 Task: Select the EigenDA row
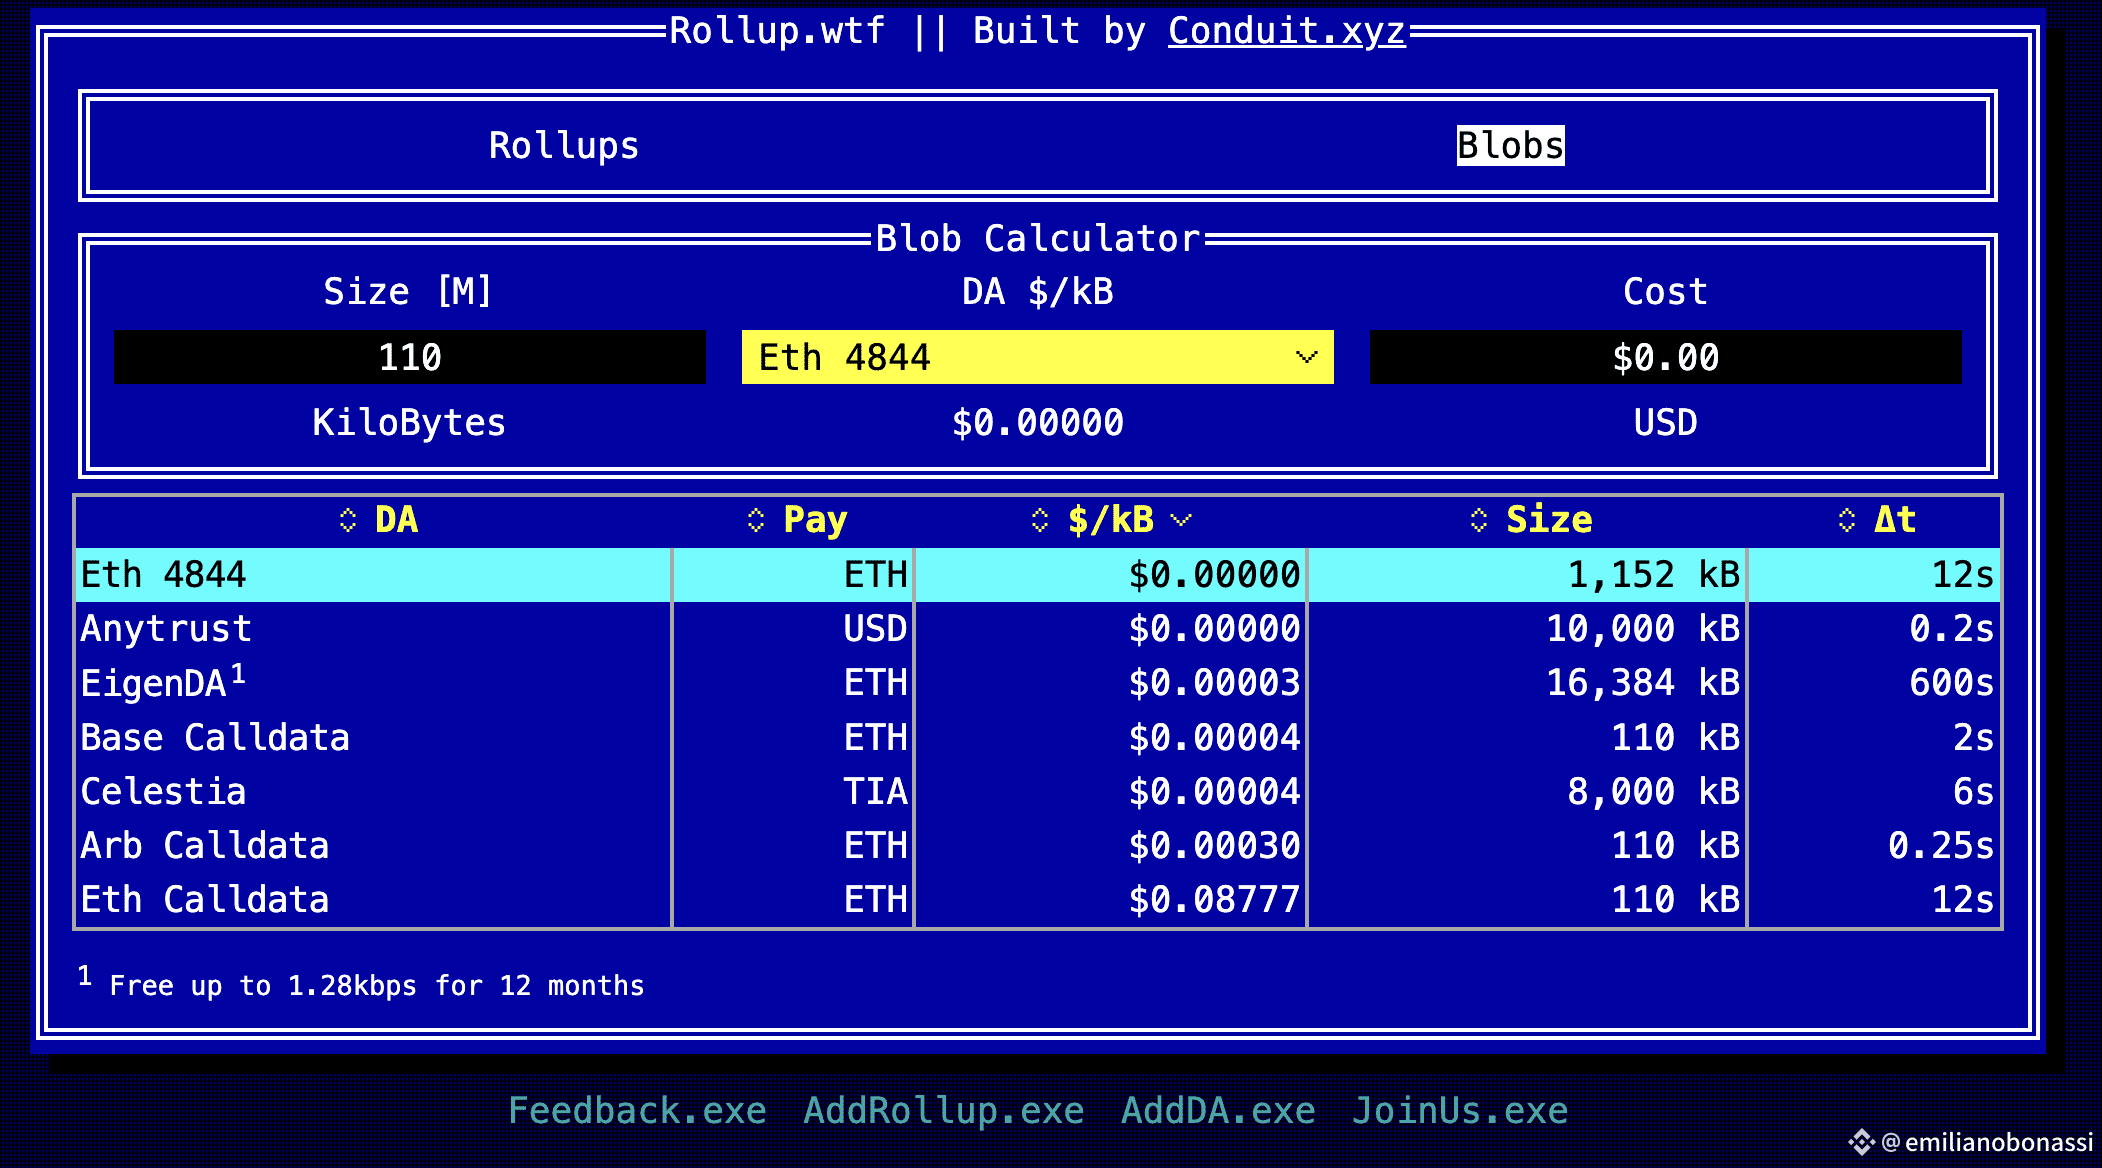pos(1038,683)
